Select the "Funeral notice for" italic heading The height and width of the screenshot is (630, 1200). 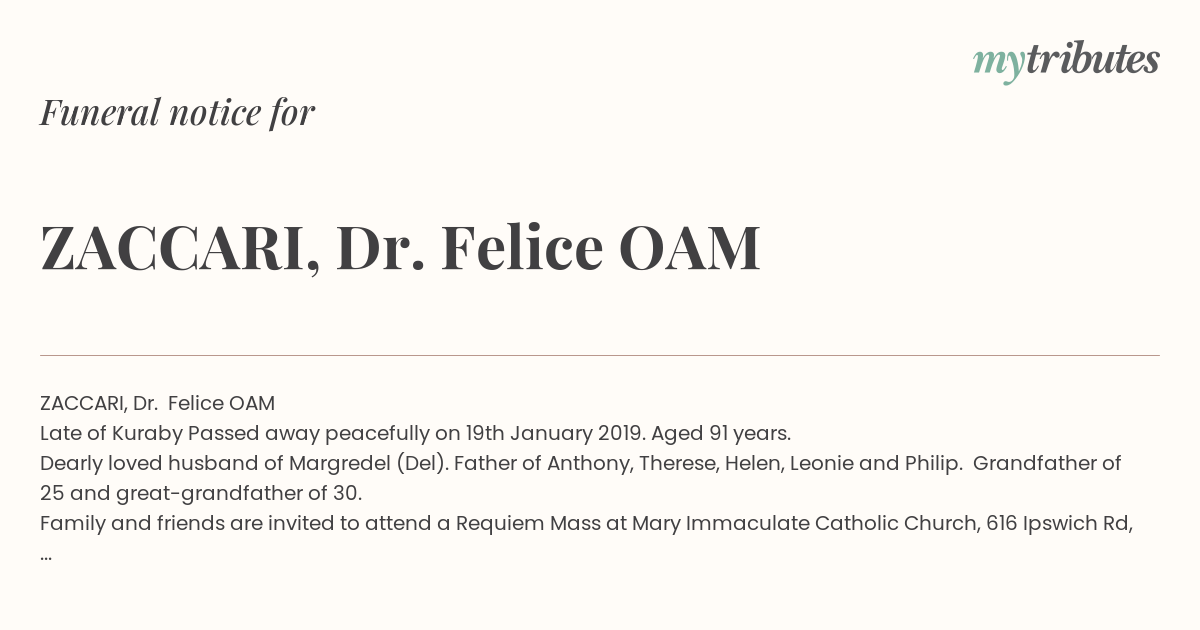click(x=177, y=112)
